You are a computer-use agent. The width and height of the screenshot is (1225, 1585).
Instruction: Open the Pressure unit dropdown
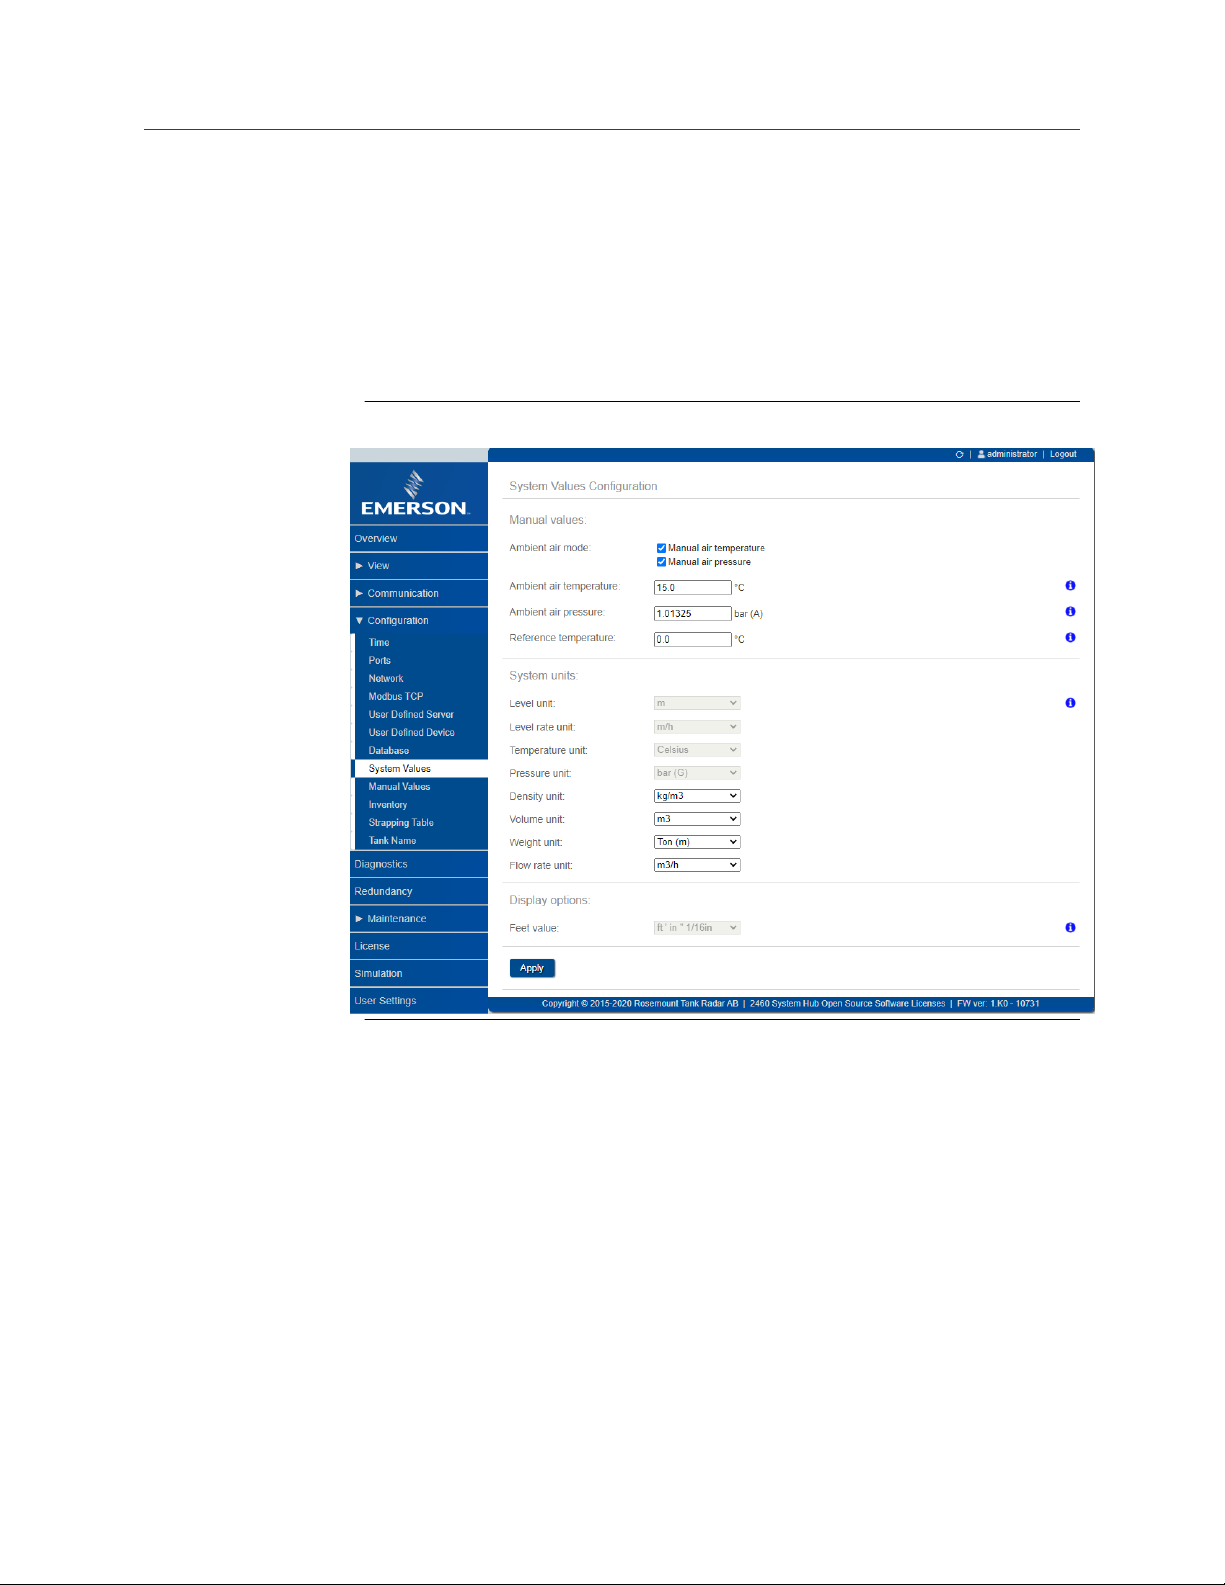pos(697,773)
